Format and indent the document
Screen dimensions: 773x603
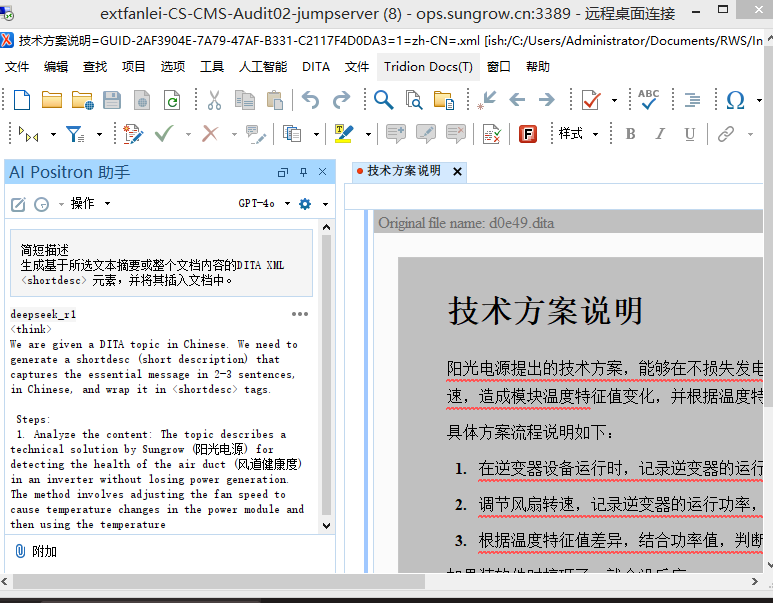692,100
